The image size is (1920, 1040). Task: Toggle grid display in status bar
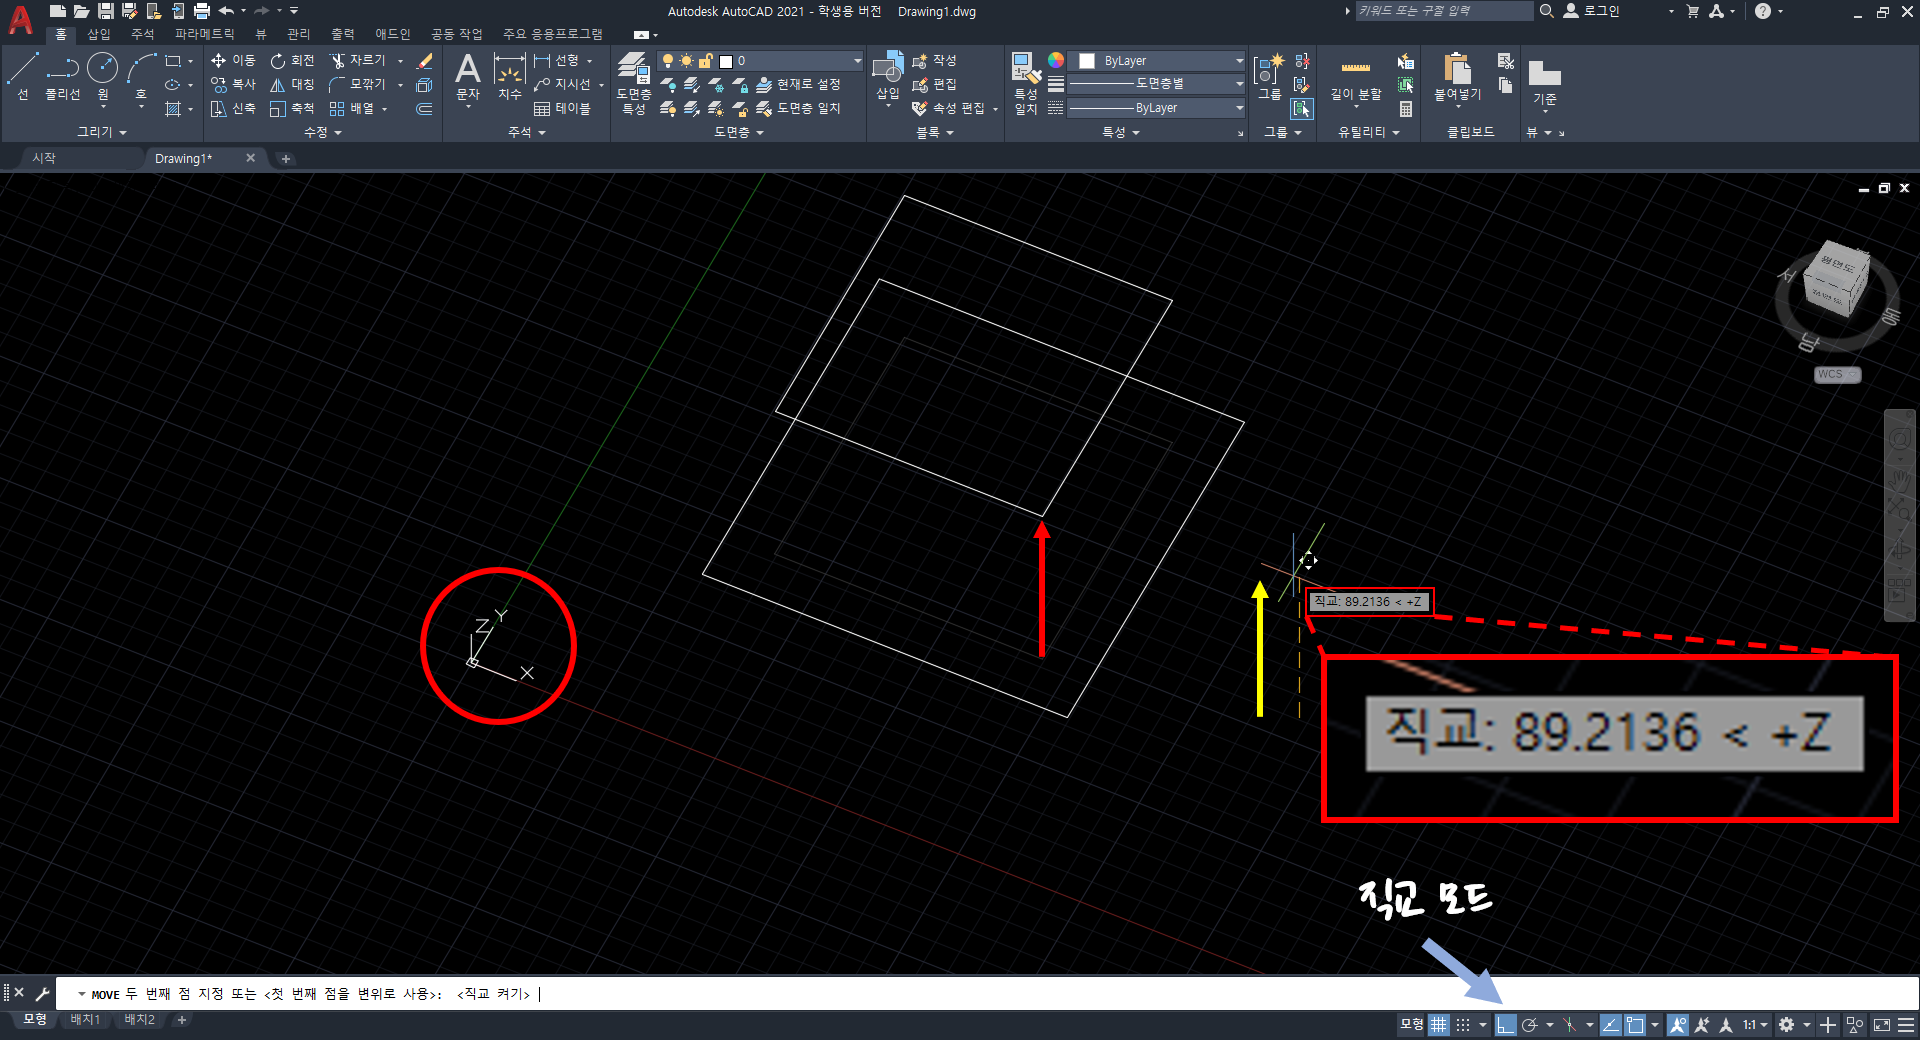(1438, 1025)
